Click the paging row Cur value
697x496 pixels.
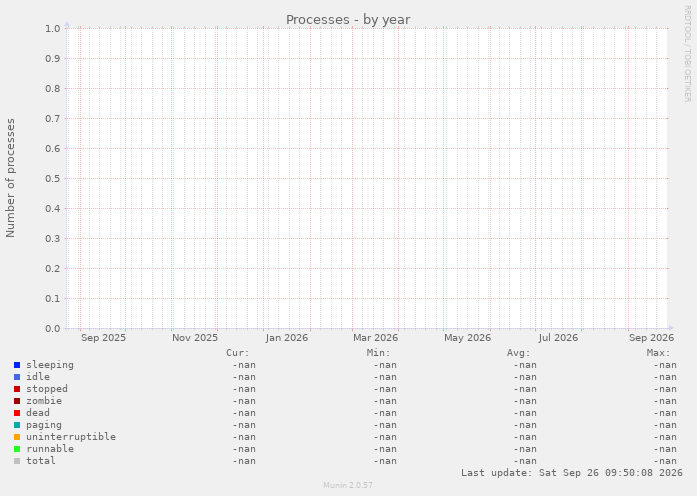pos(244,425)
